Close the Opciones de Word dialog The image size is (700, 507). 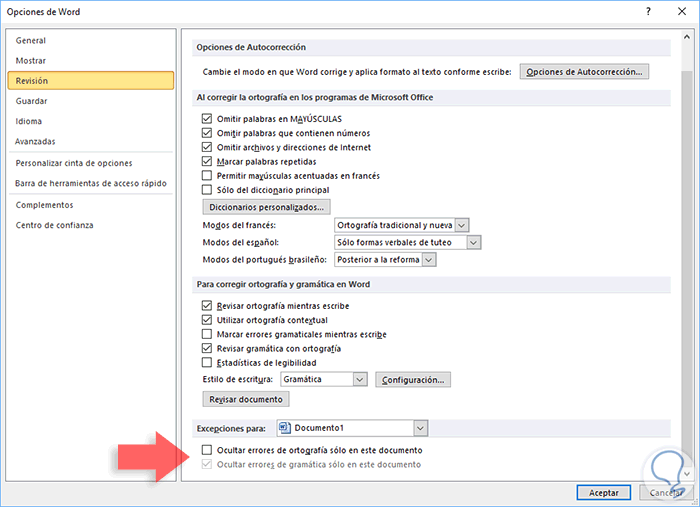pyautogui.click(x=682, y=12)
